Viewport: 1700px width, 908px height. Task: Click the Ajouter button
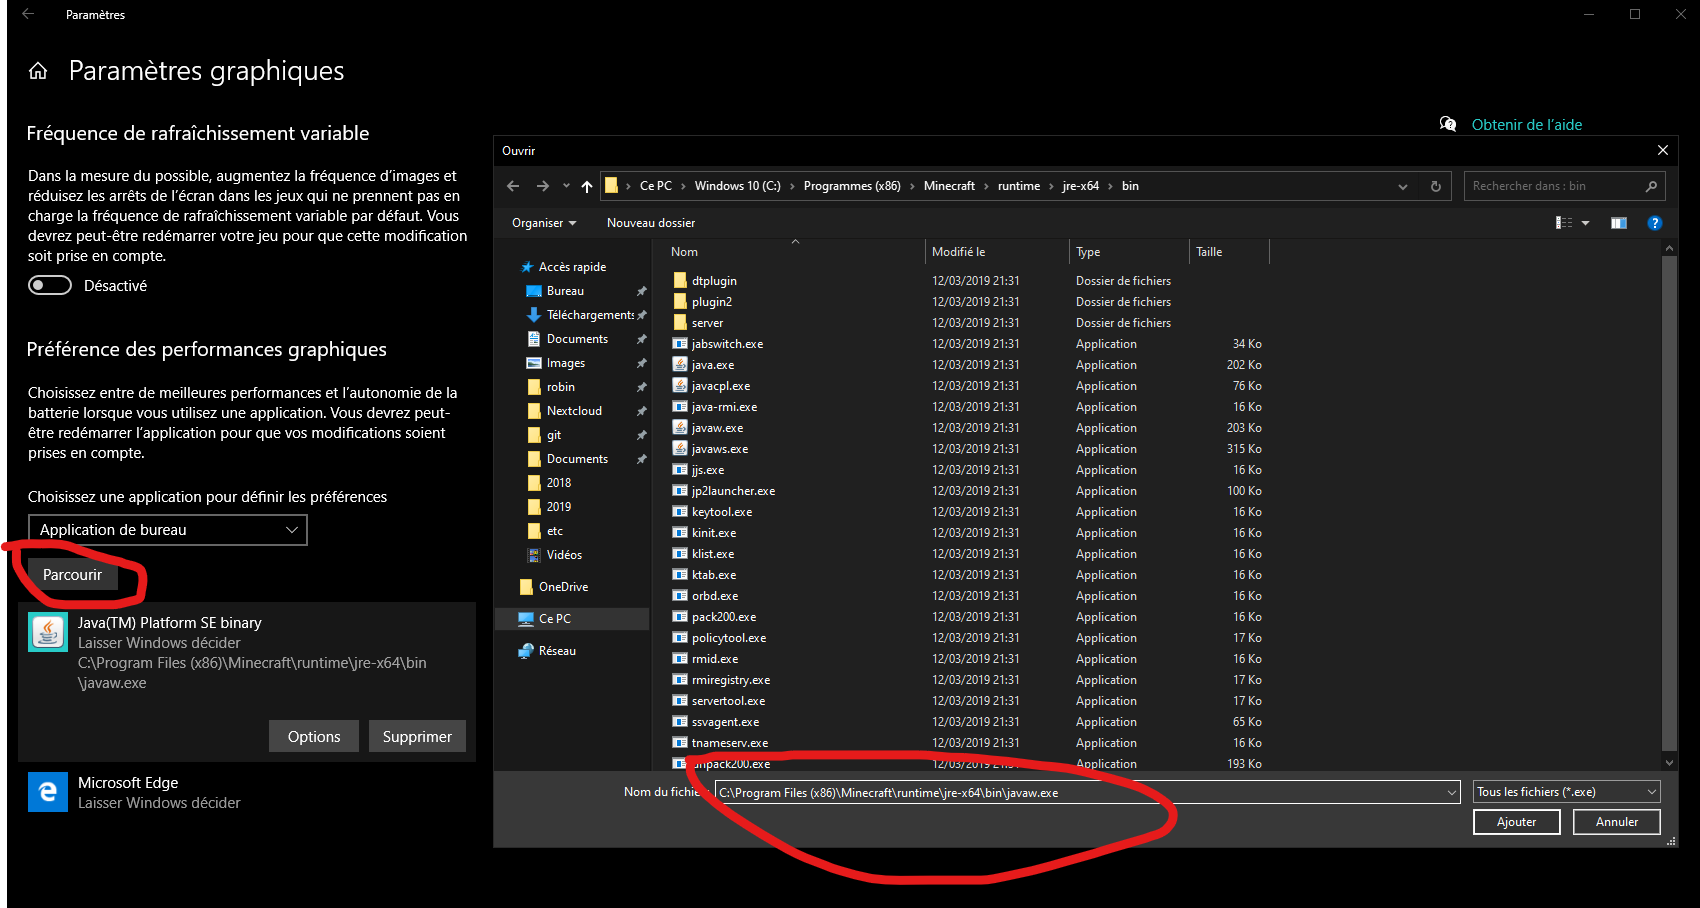point(1516,822)
